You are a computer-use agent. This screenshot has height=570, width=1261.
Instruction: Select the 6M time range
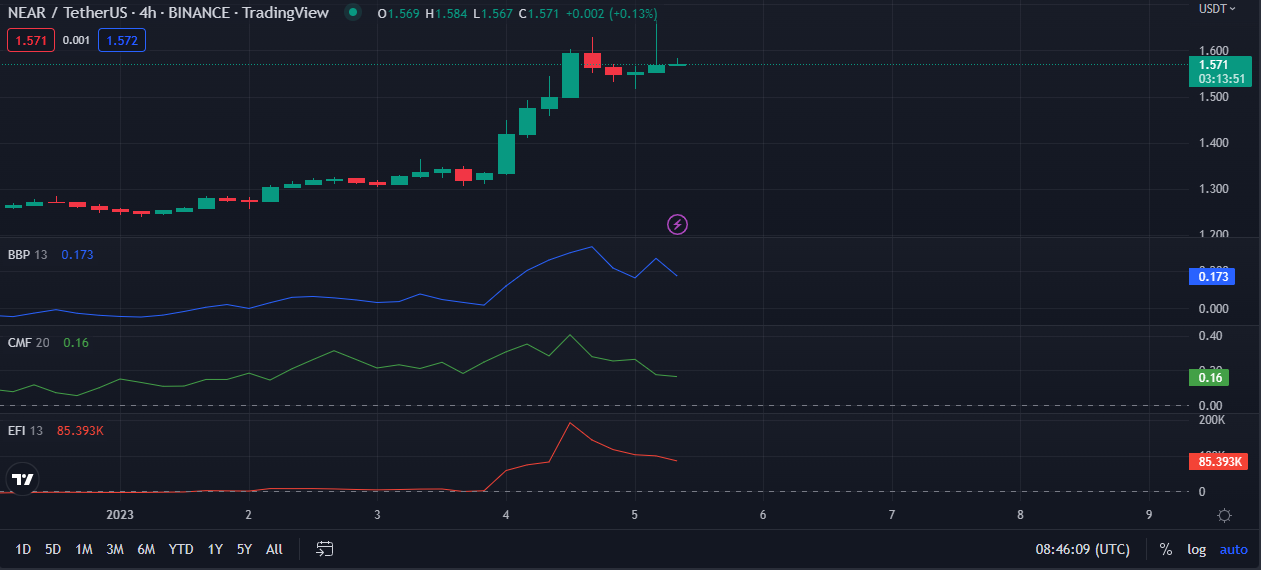(x=146, y=549)
